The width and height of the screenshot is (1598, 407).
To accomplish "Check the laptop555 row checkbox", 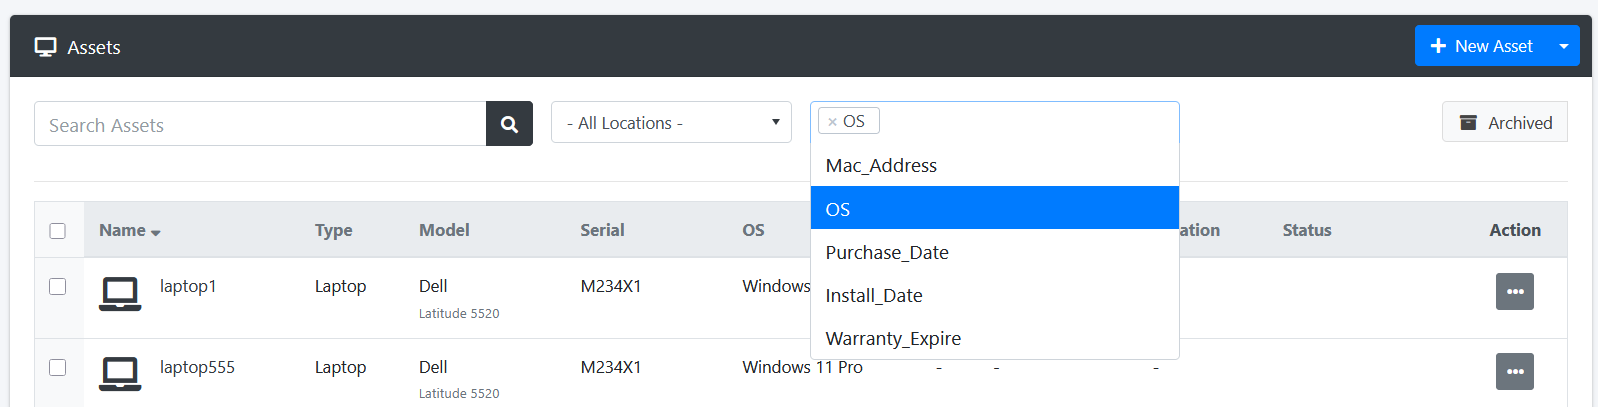I will 58,368.
